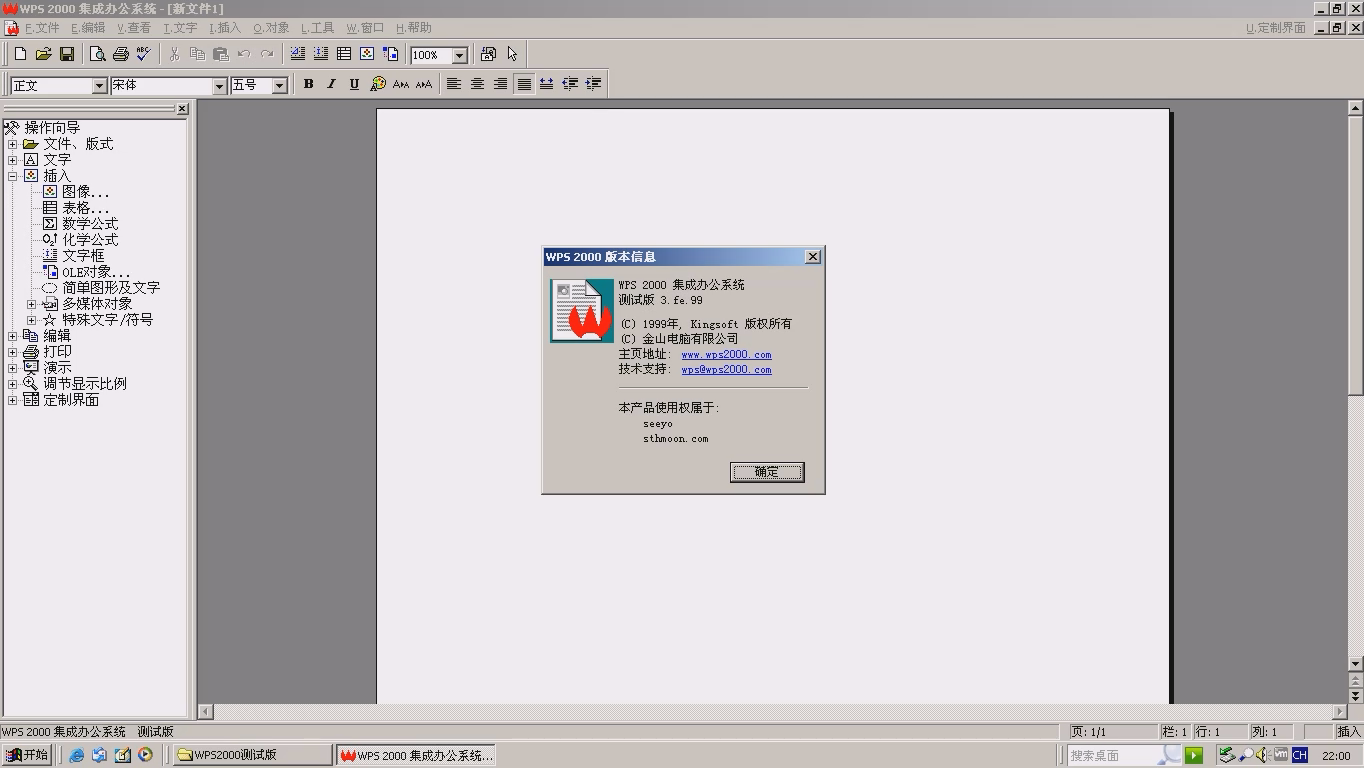The width and height of the screenshot is (1364, 768).
Task: Click the volume speaker tray icon
Action: [1262, 755]
